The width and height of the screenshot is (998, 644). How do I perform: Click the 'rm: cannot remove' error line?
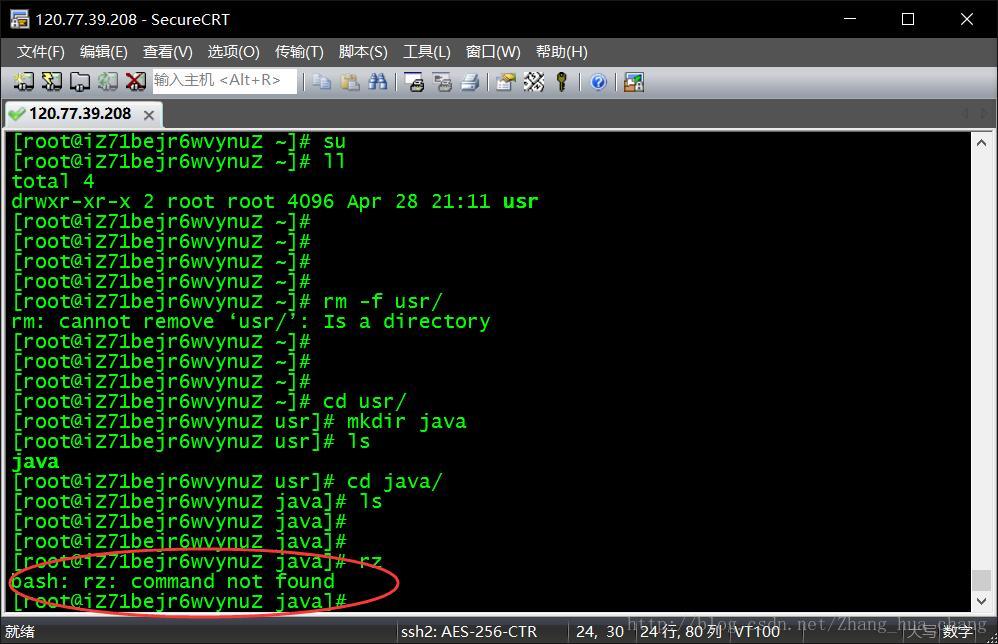coord(251,322)
